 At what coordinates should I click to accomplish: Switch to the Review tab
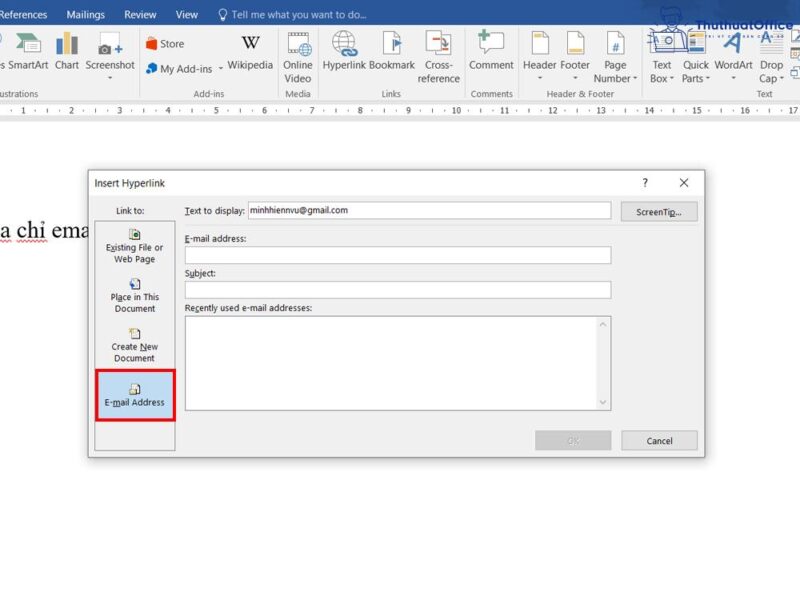click(x=140, y=14)
